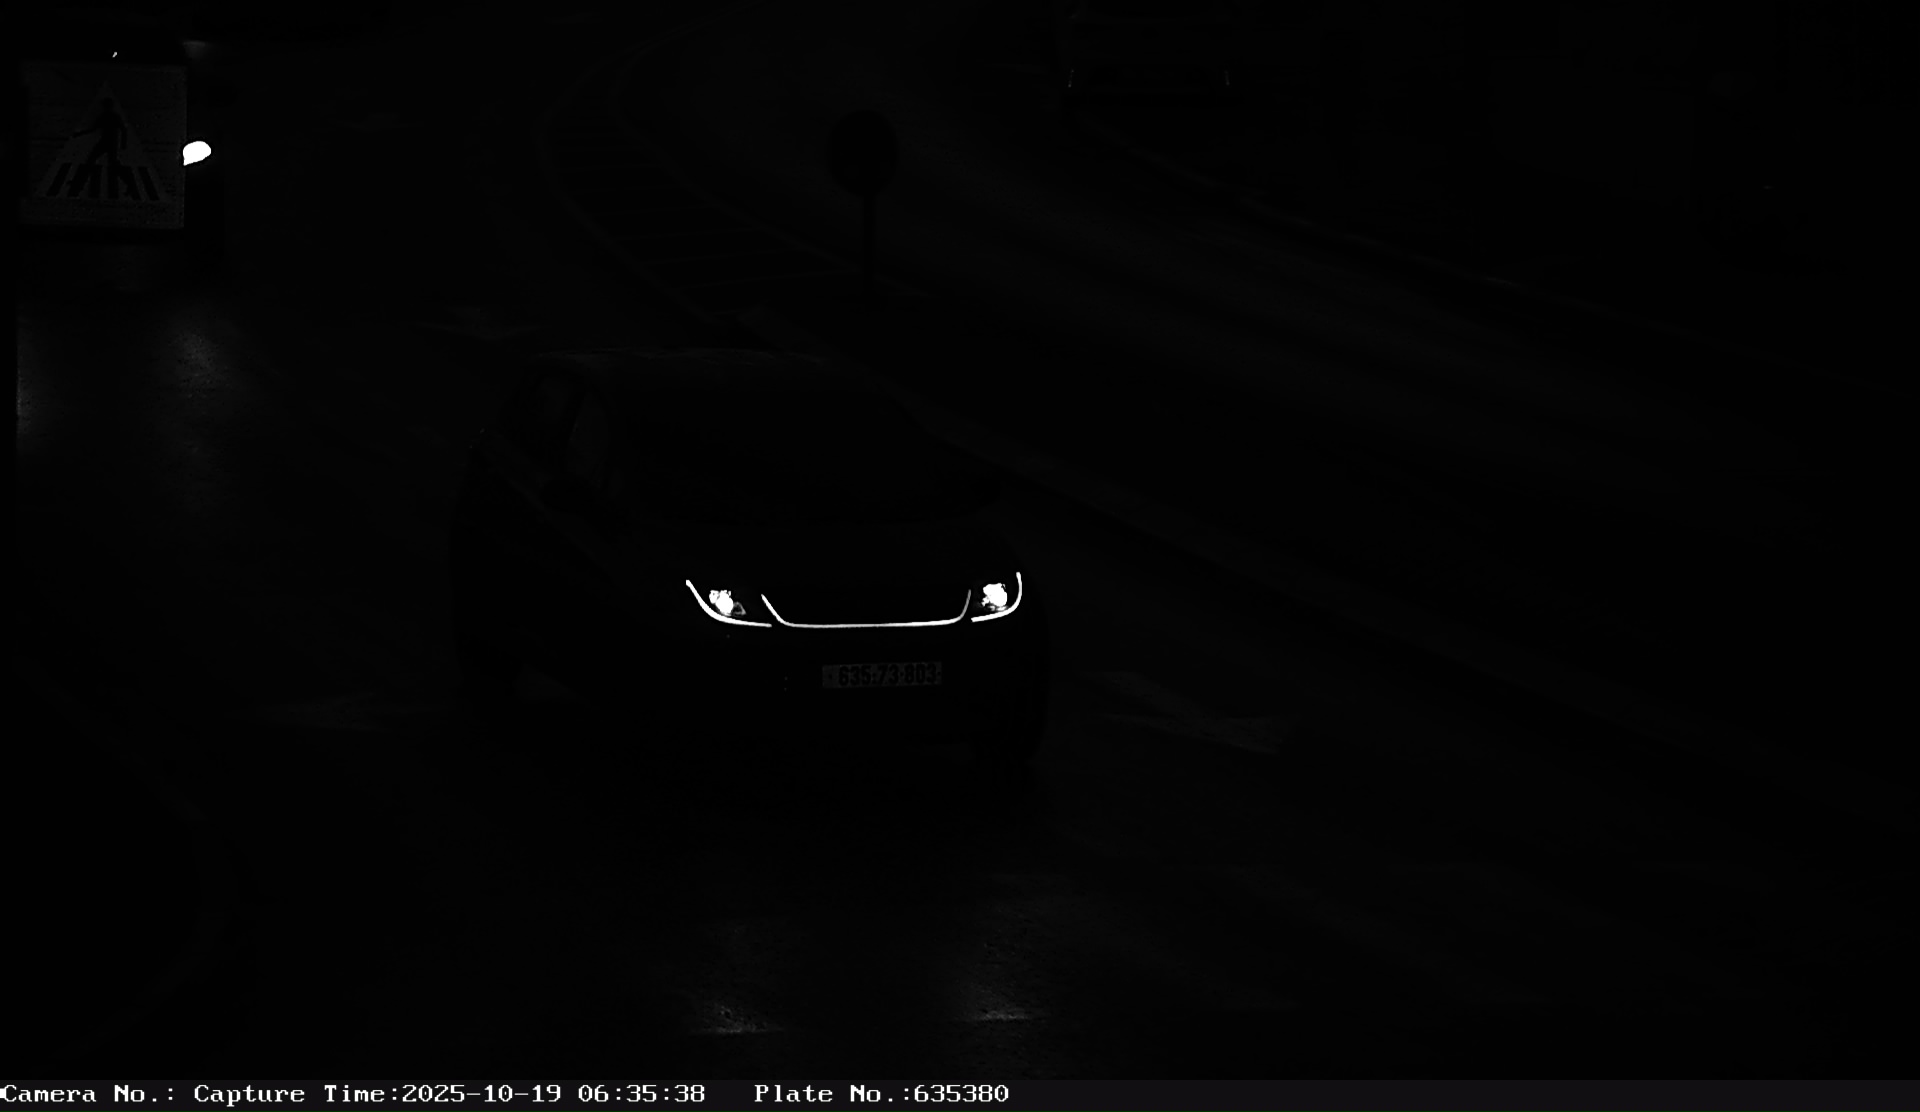This screenshot has width=1920, height=1112.
Task: Click the car's front license plate
Action: pos(881,676)
